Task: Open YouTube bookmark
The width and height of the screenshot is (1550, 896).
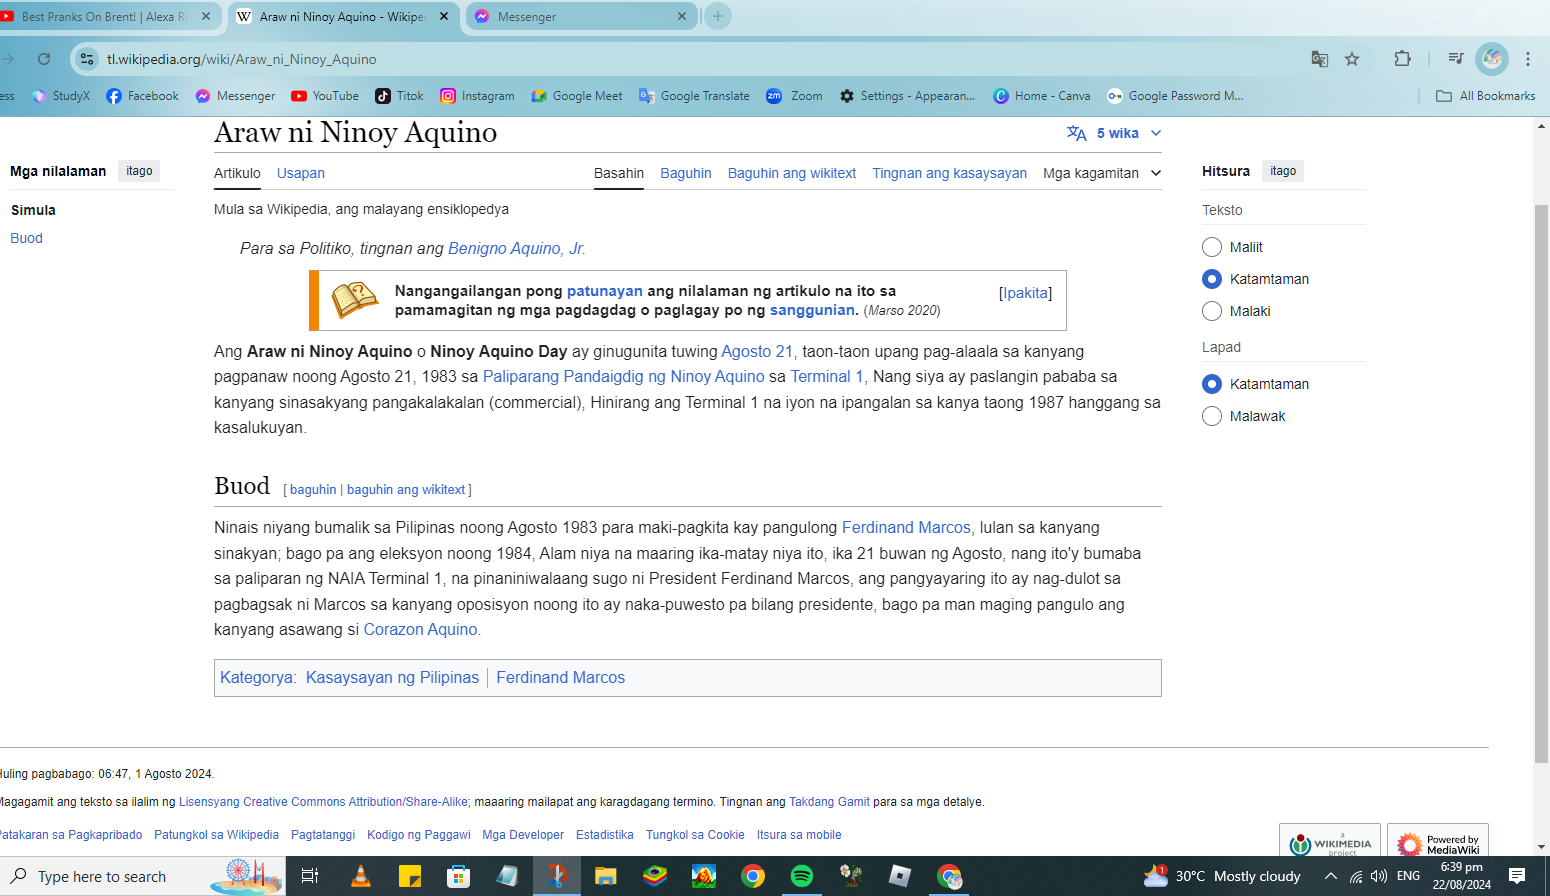Action: pyautogui.click(x=325, y=96)
